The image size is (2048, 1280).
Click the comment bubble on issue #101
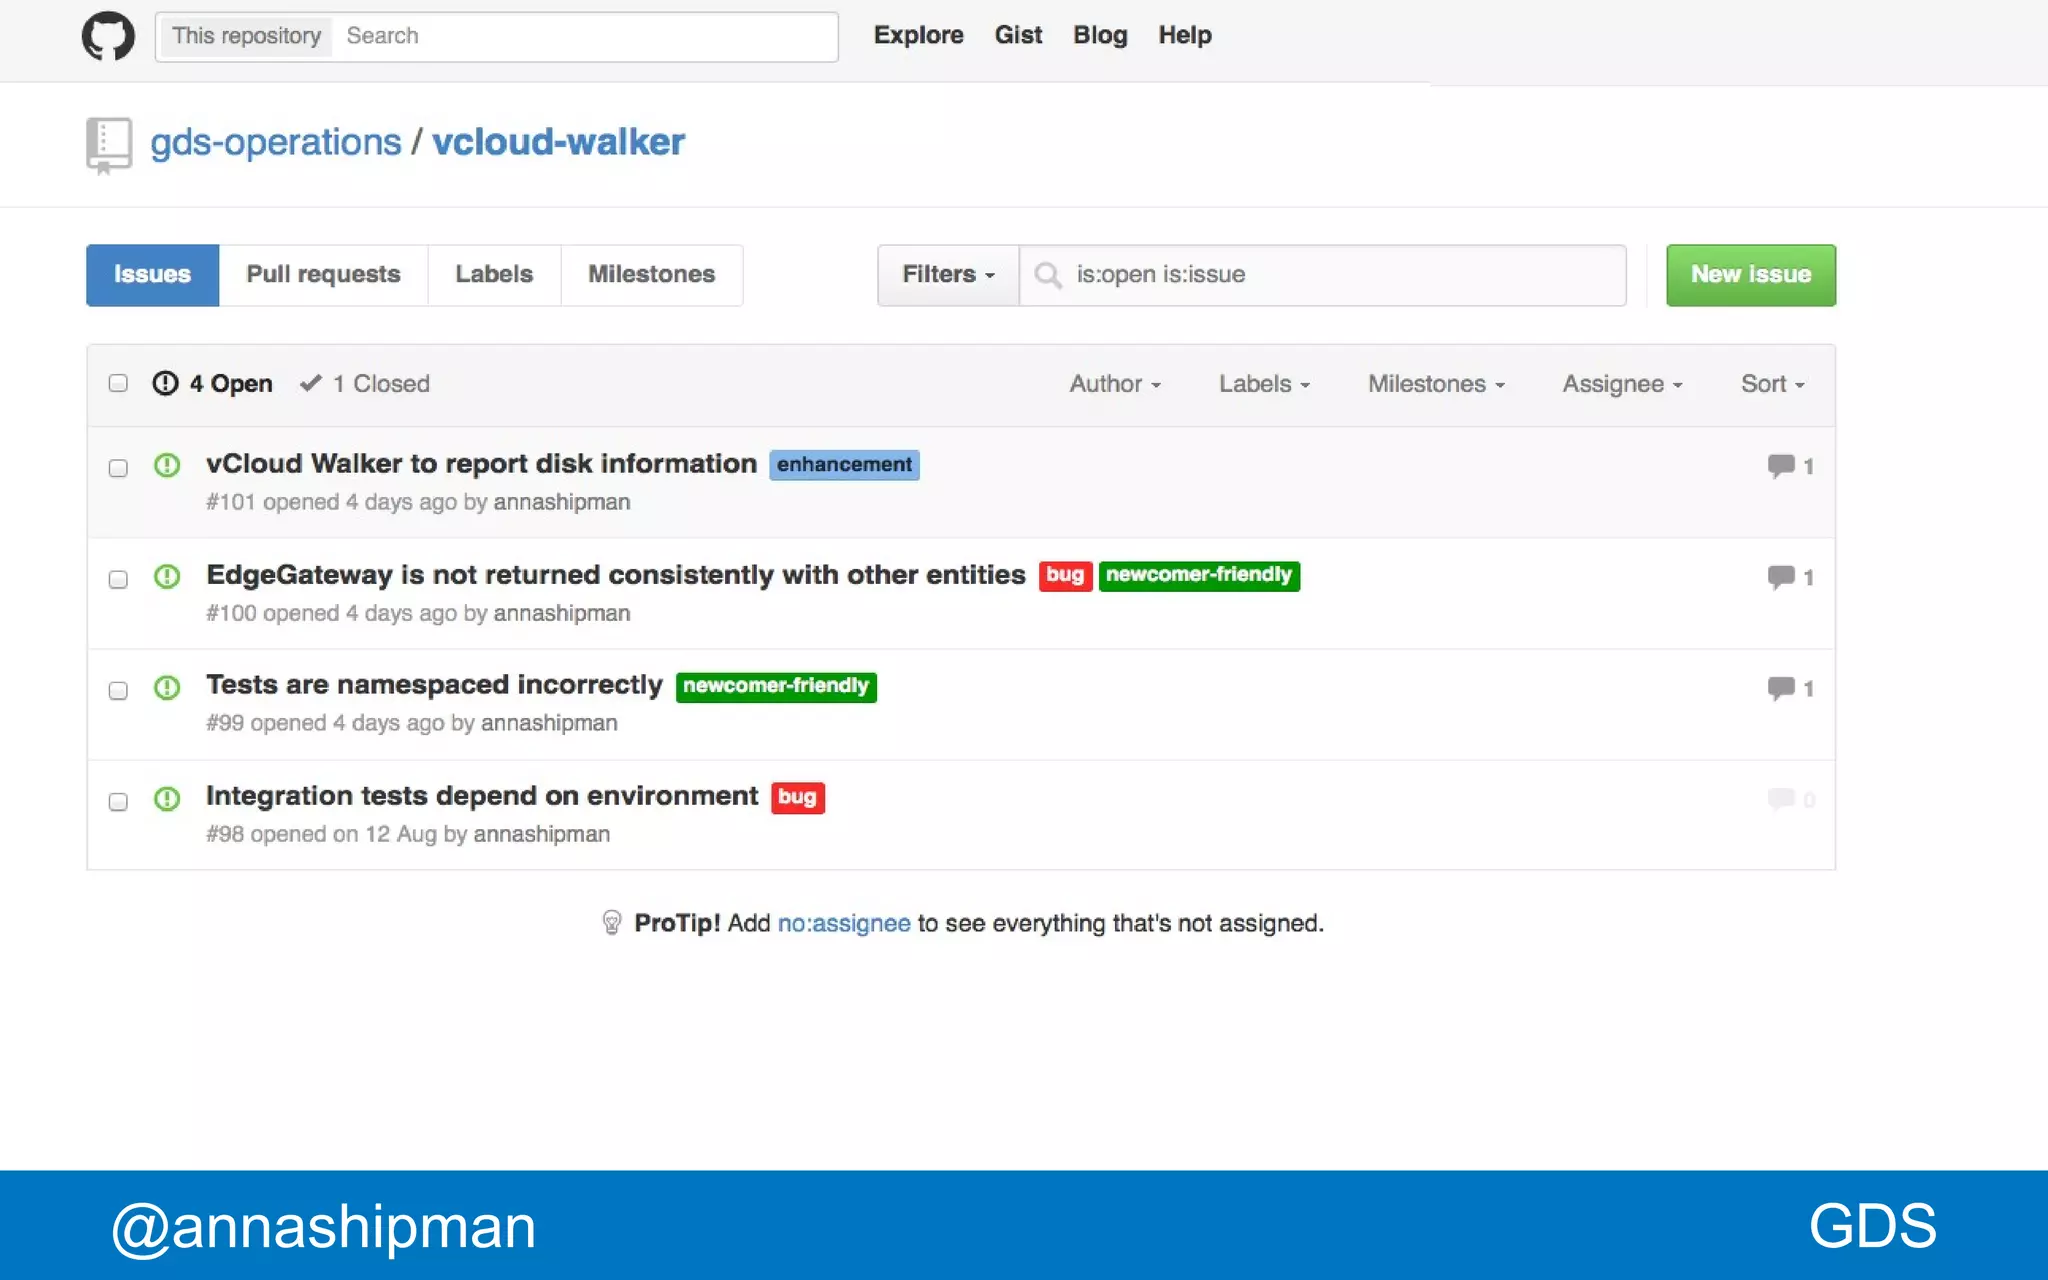point(1780,466)
